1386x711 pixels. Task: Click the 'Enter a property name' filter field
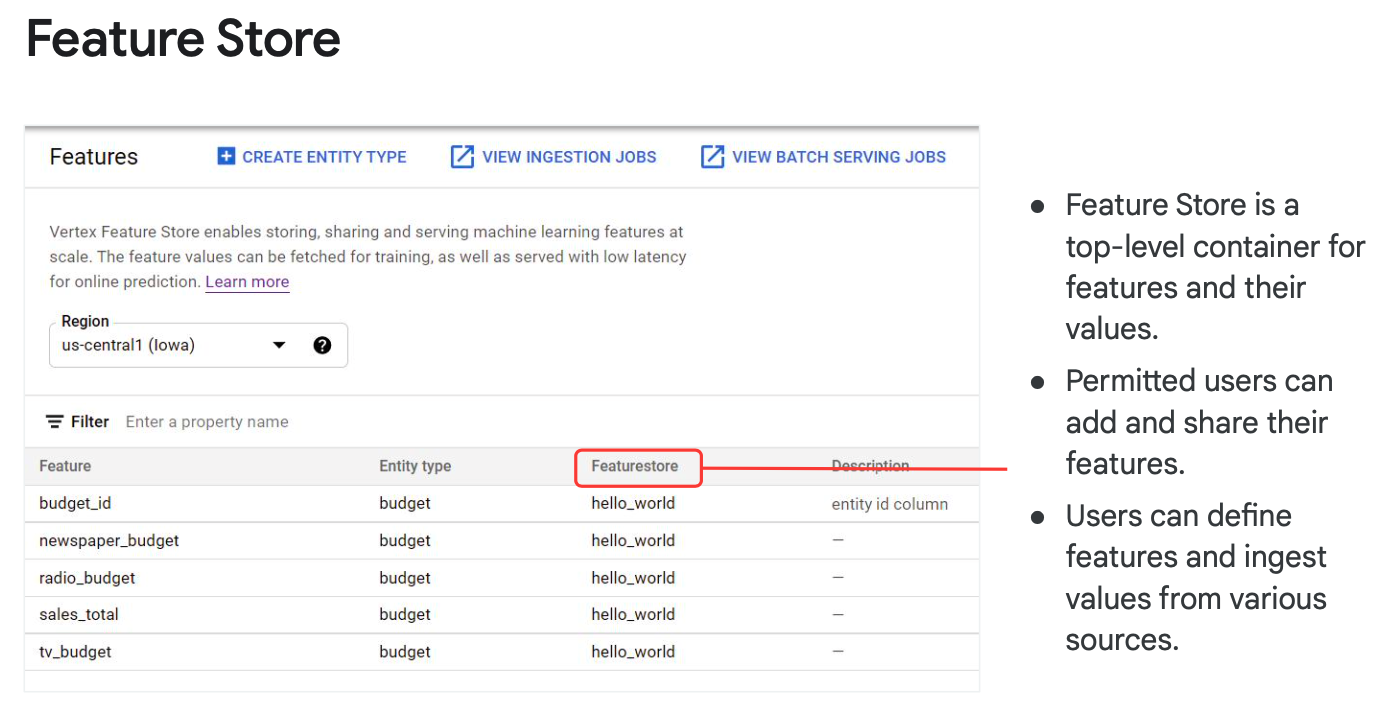(207, 422)
